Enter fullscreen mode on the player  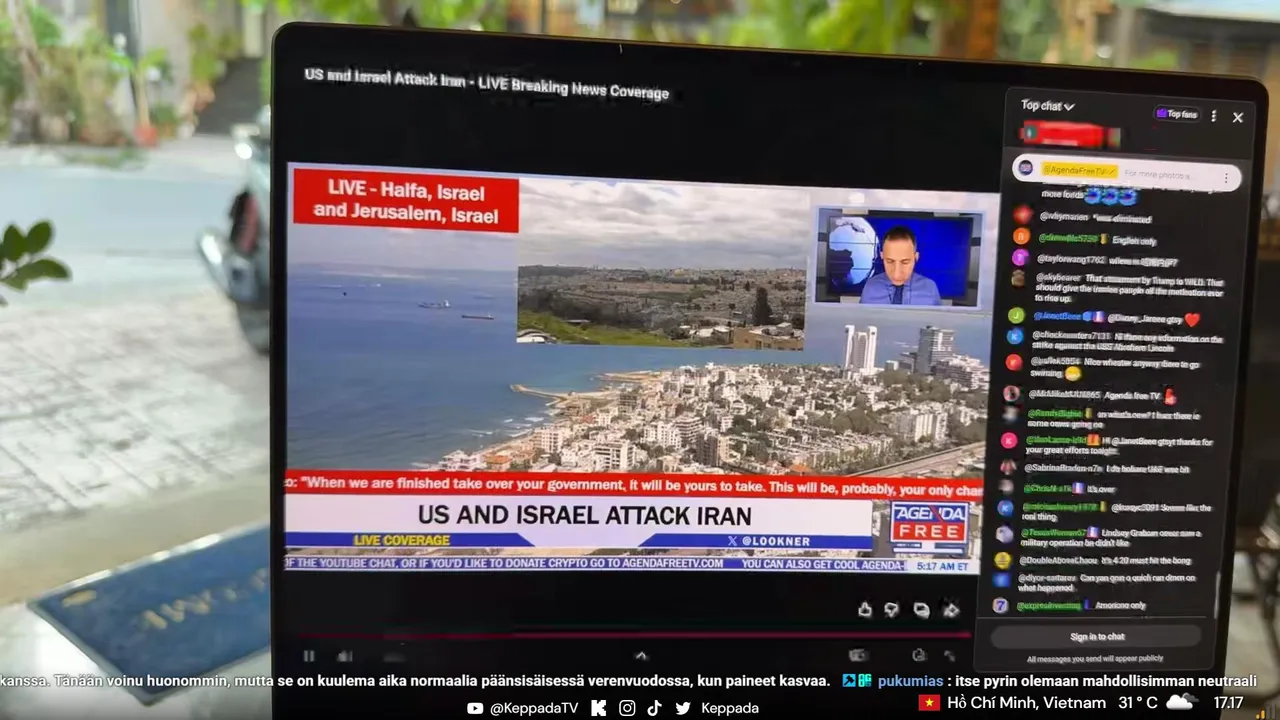(950, 656)
